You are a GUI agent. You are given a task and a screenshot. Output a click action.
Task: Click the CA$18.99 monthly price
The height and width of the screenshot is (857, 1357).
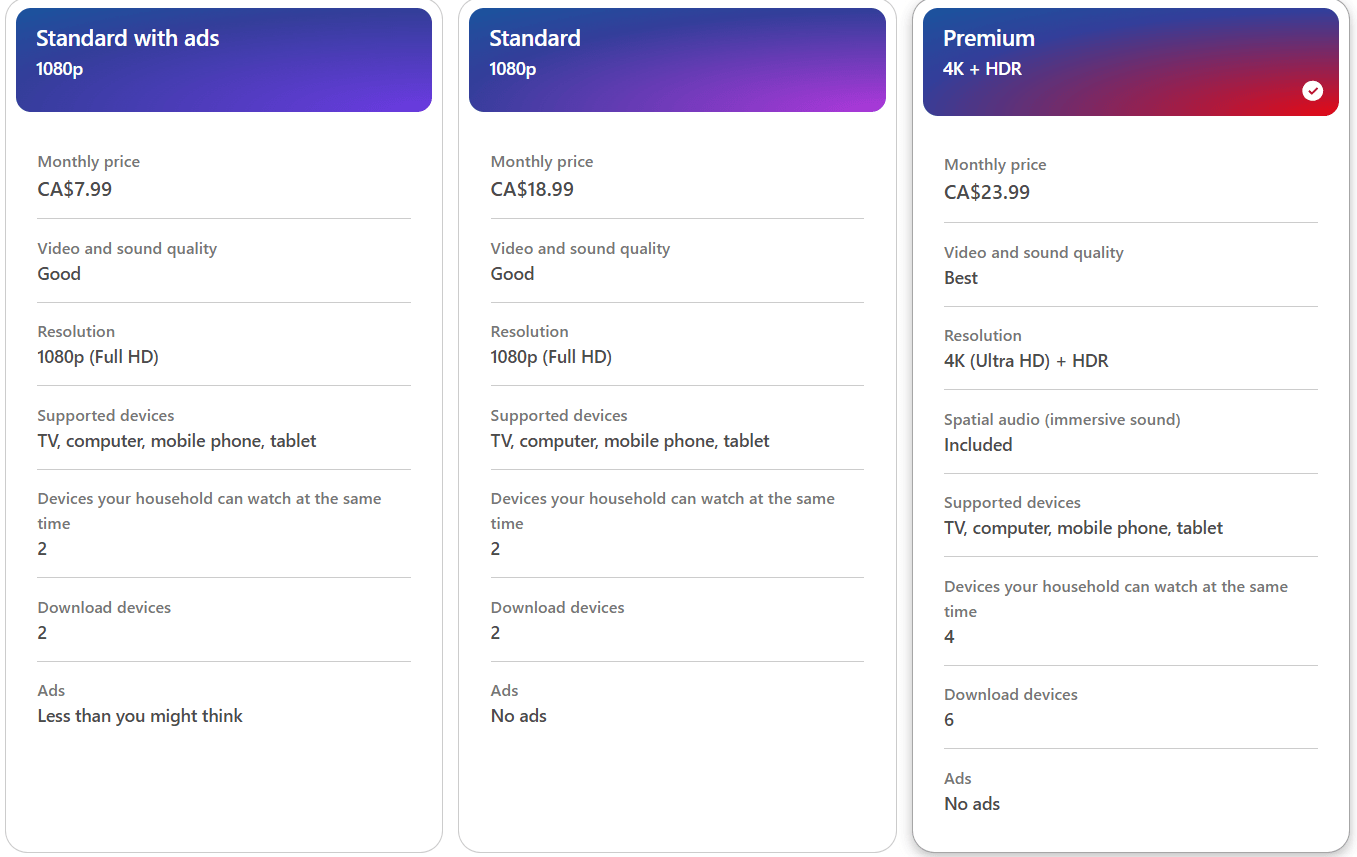point(532,189)
